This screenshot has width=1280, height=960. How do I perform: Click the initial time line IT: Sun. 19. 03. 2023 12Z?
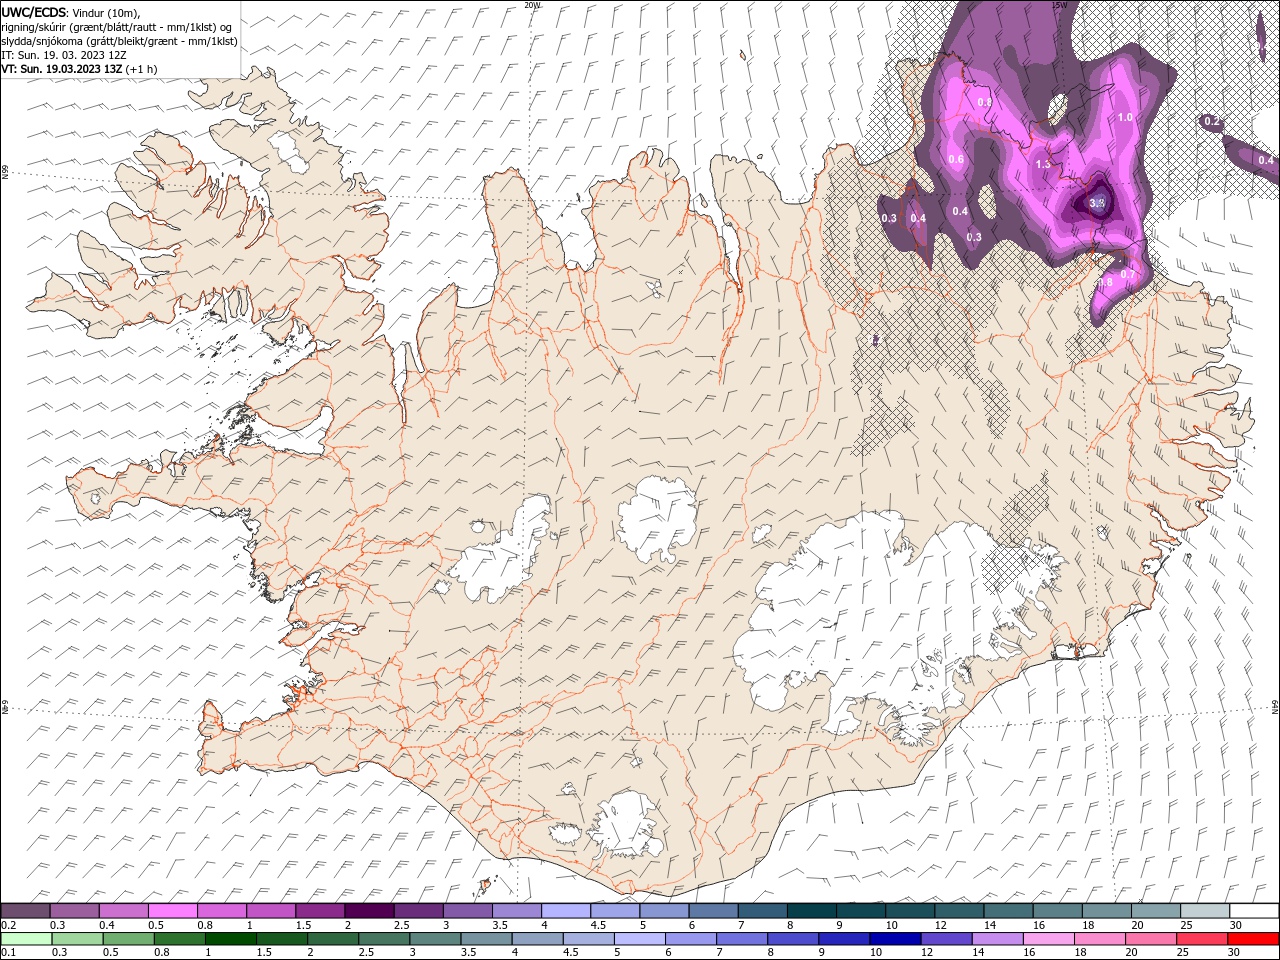pyautogui.click(x=63, y=55)
